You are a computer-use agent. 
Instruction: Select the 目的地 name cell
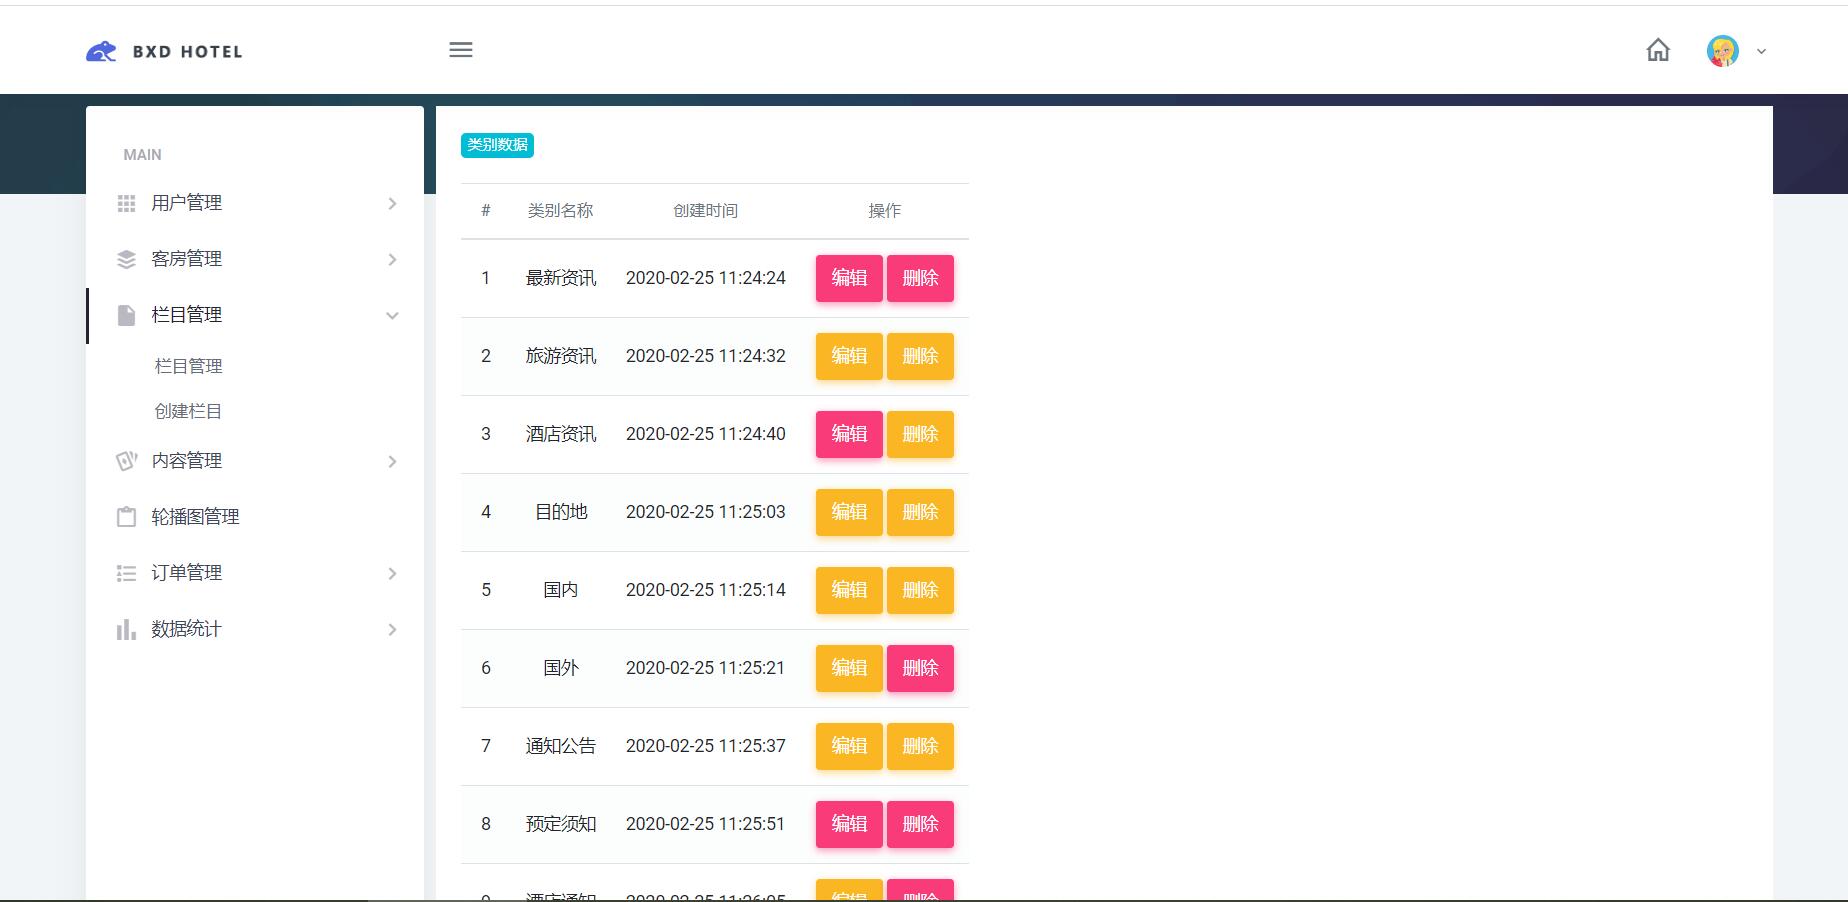click(x=561, y=512)
